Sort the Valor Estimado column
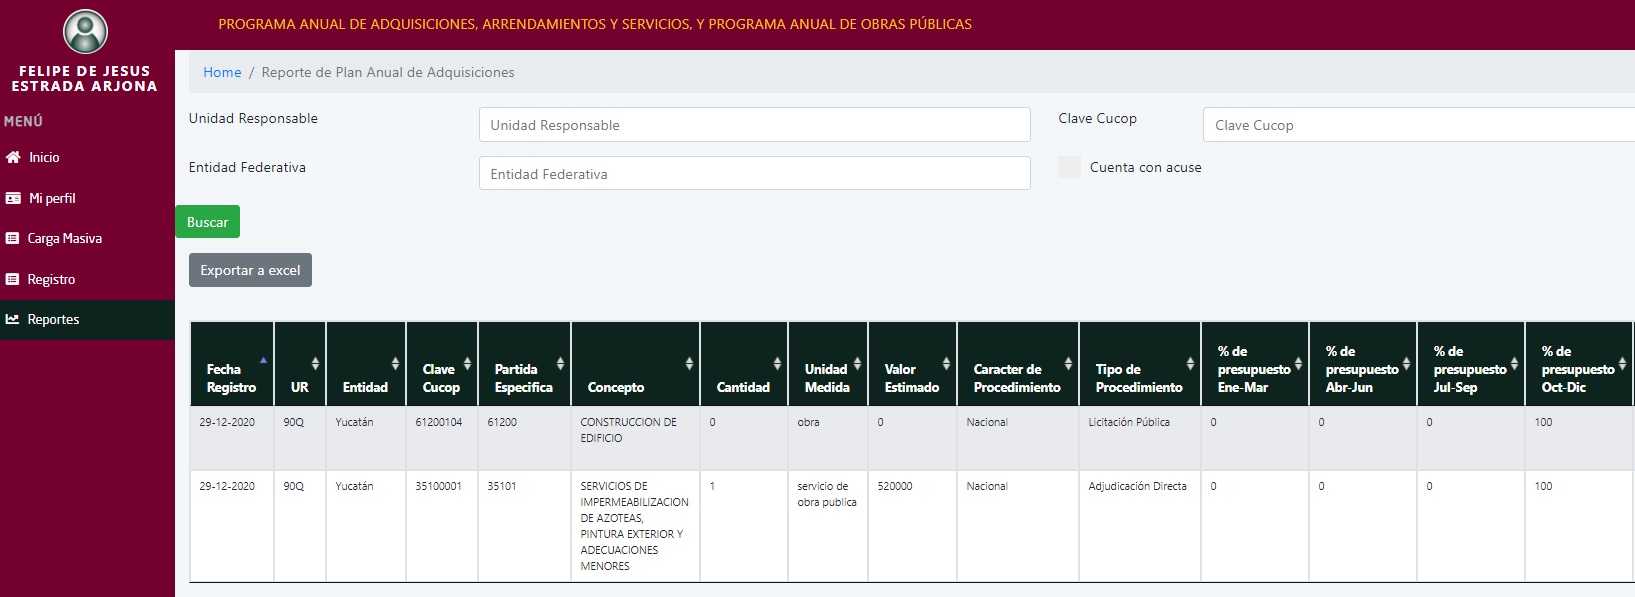Image resolution: width=1635 pixels, height=597 pixels. 946,363
